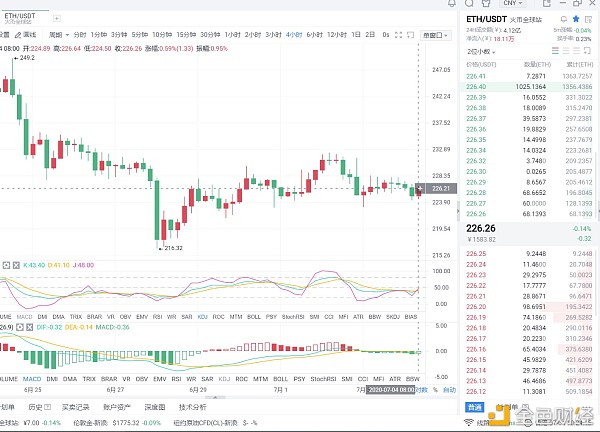Switch chart to 1分钟 interval
Screen dimensions: 600x432
tap(99, 35)
